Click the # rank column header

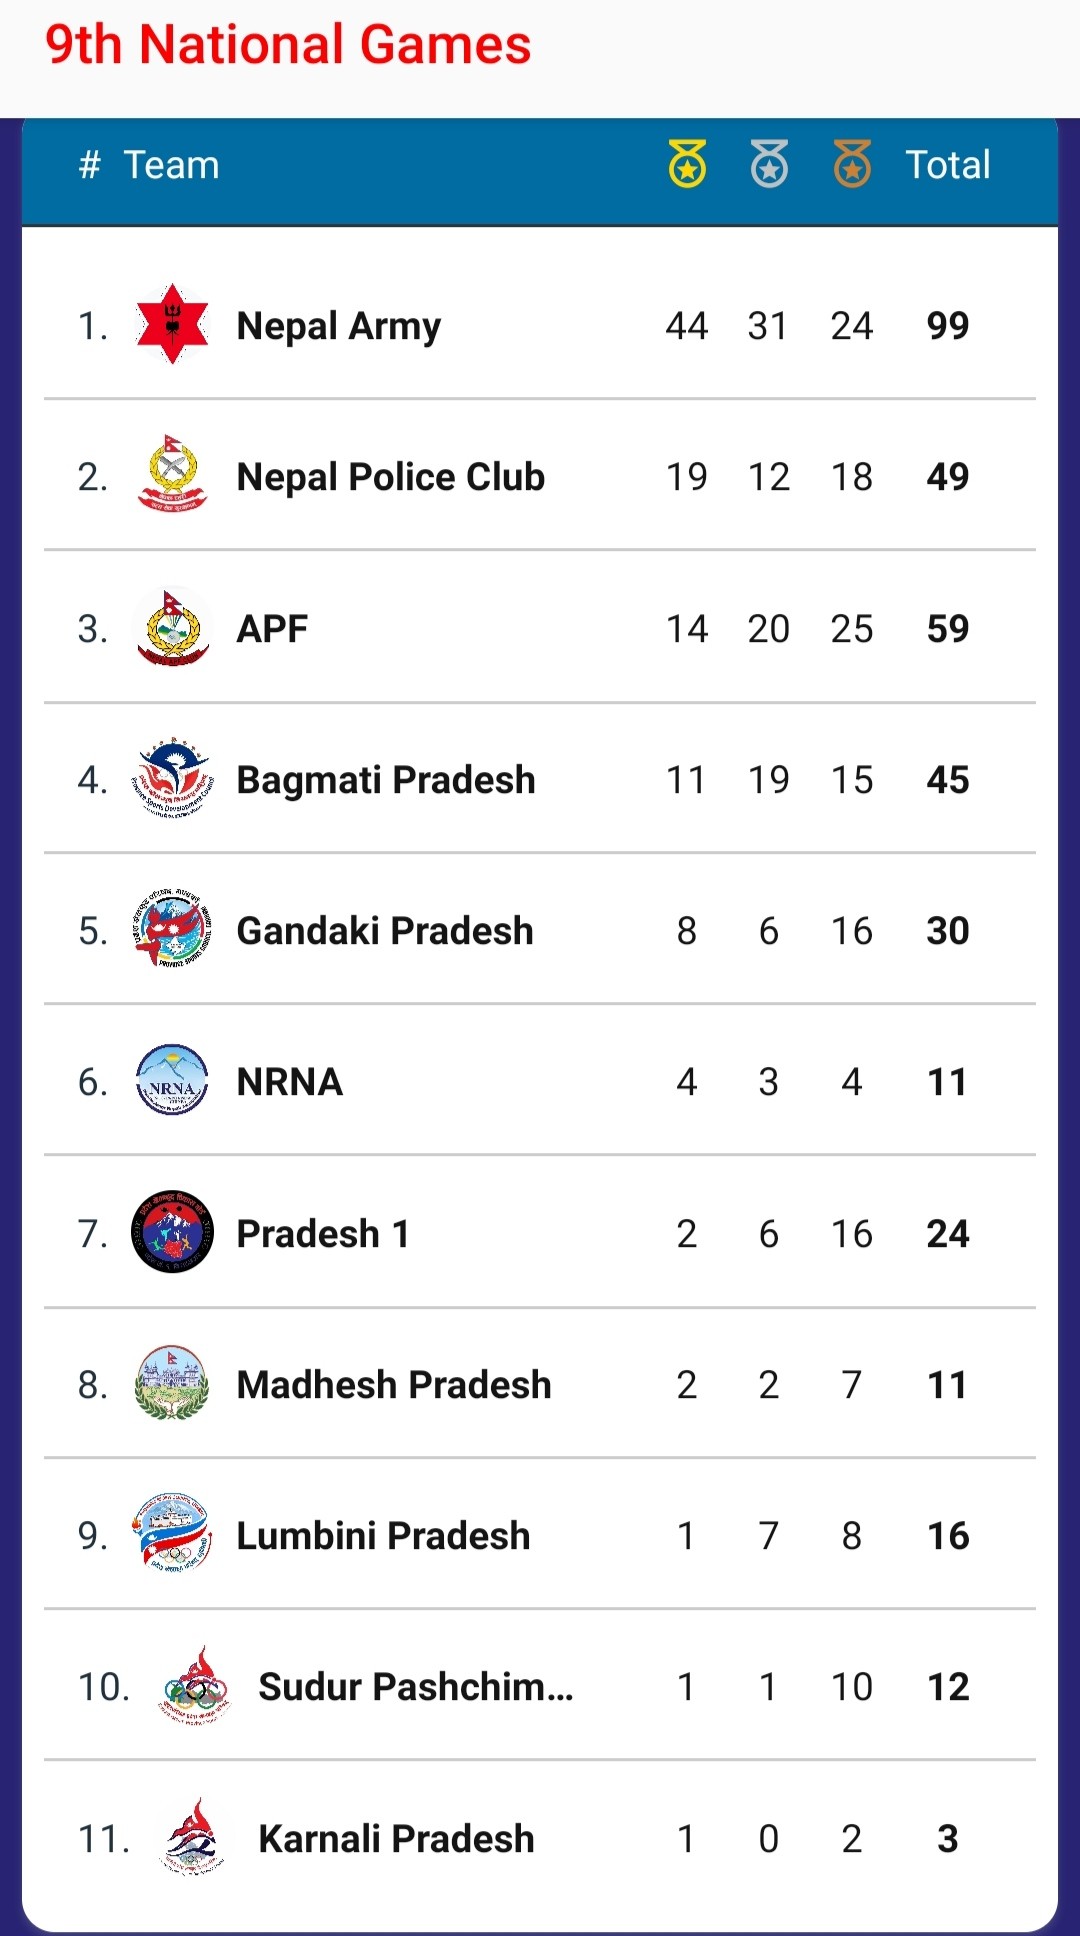(x=90, y=165)
